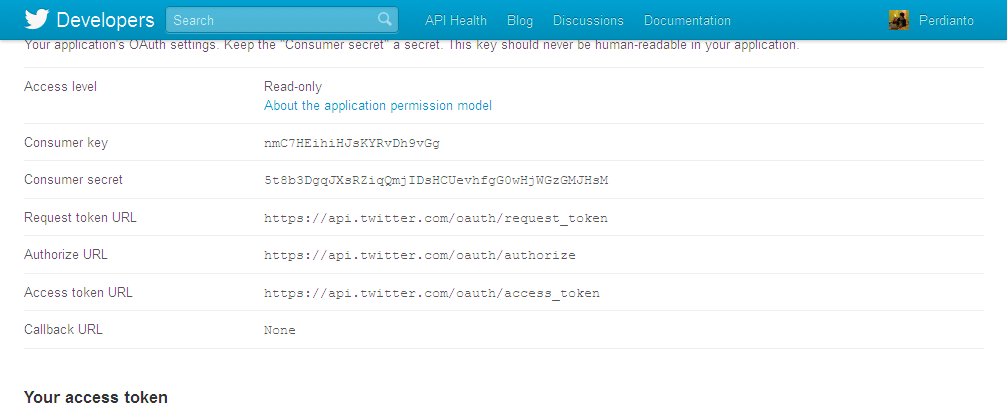Image resolution: width=1007 pixels, height=405 pixels.
Task: Click the Request token URL label
Action: pyautogui.click(x=80, y=218)
